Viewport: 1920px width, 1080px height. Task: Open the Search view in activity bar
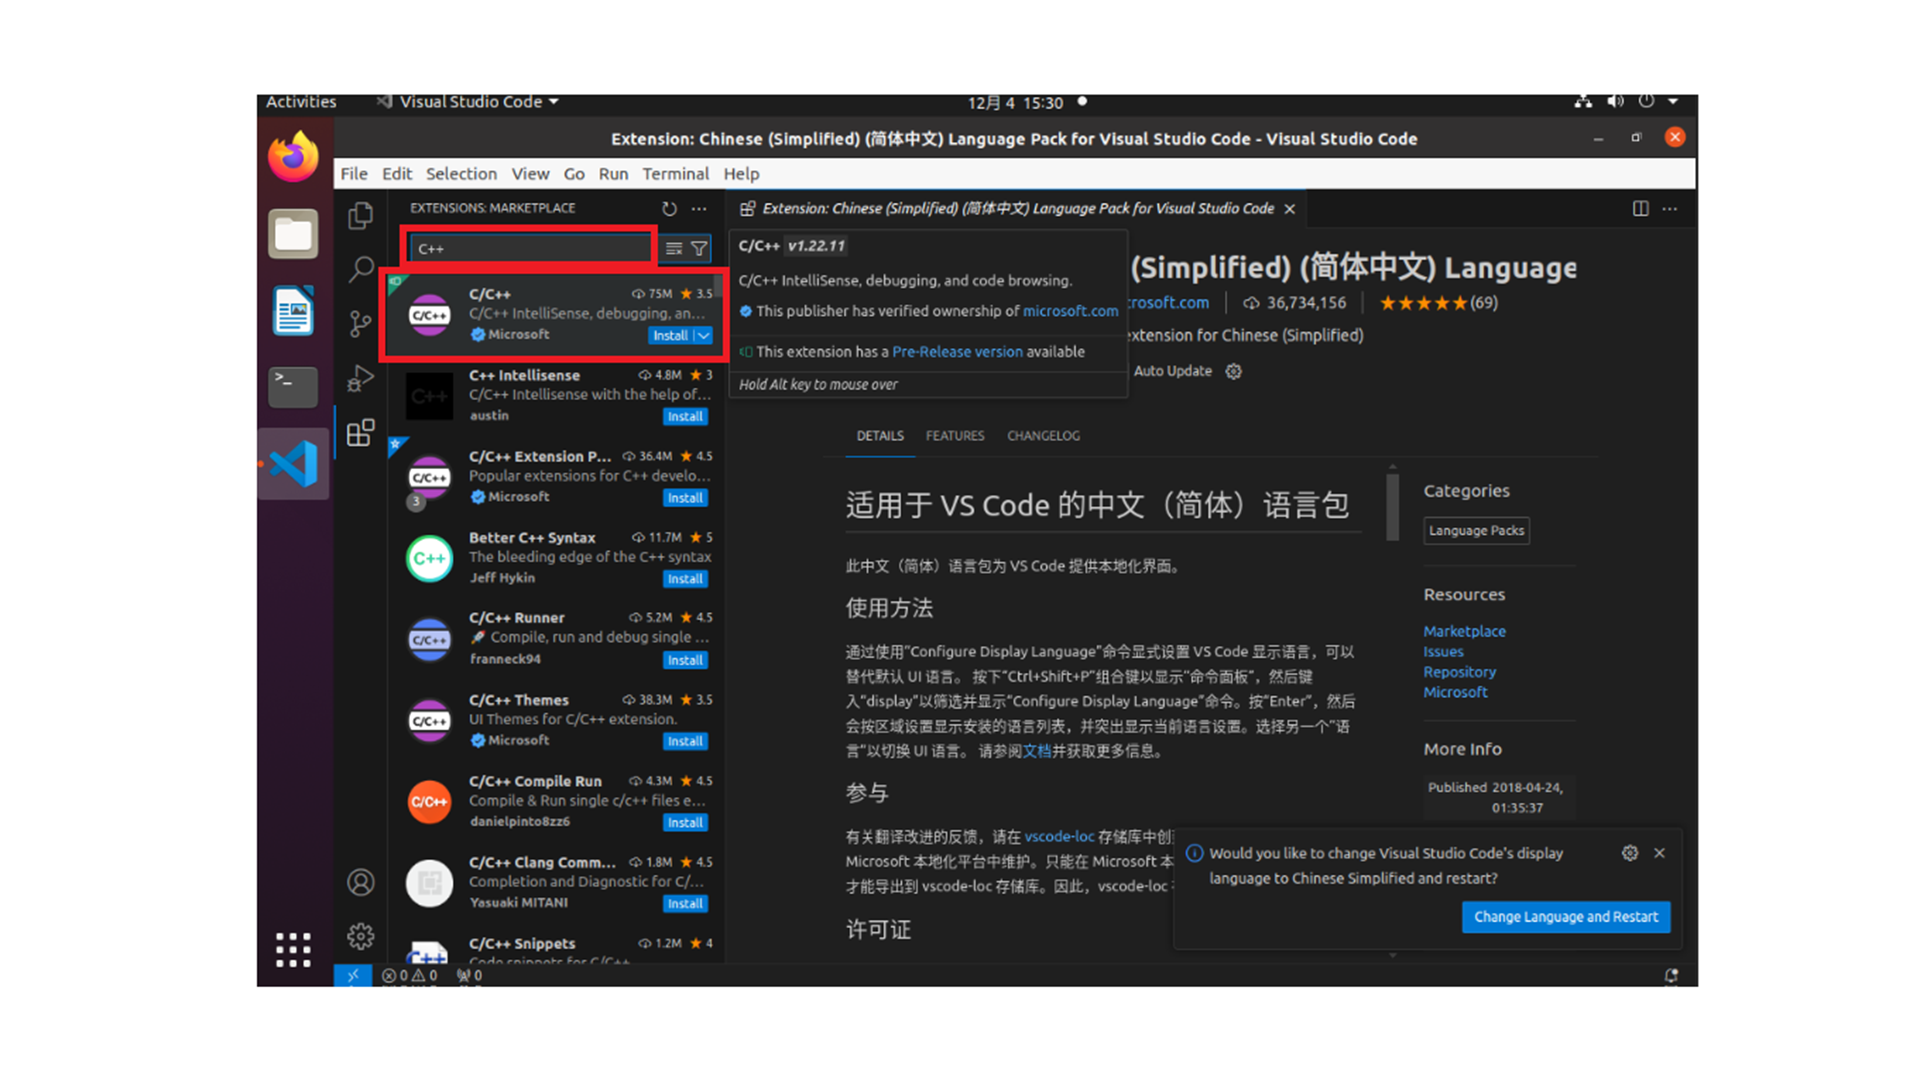click(x=360, y=269)
